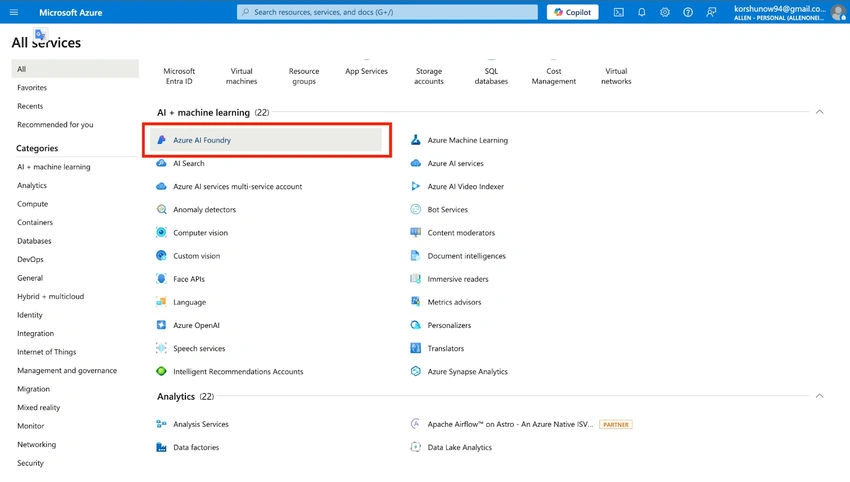Choose the Databases category
The image size is (850, 482).
34,241
